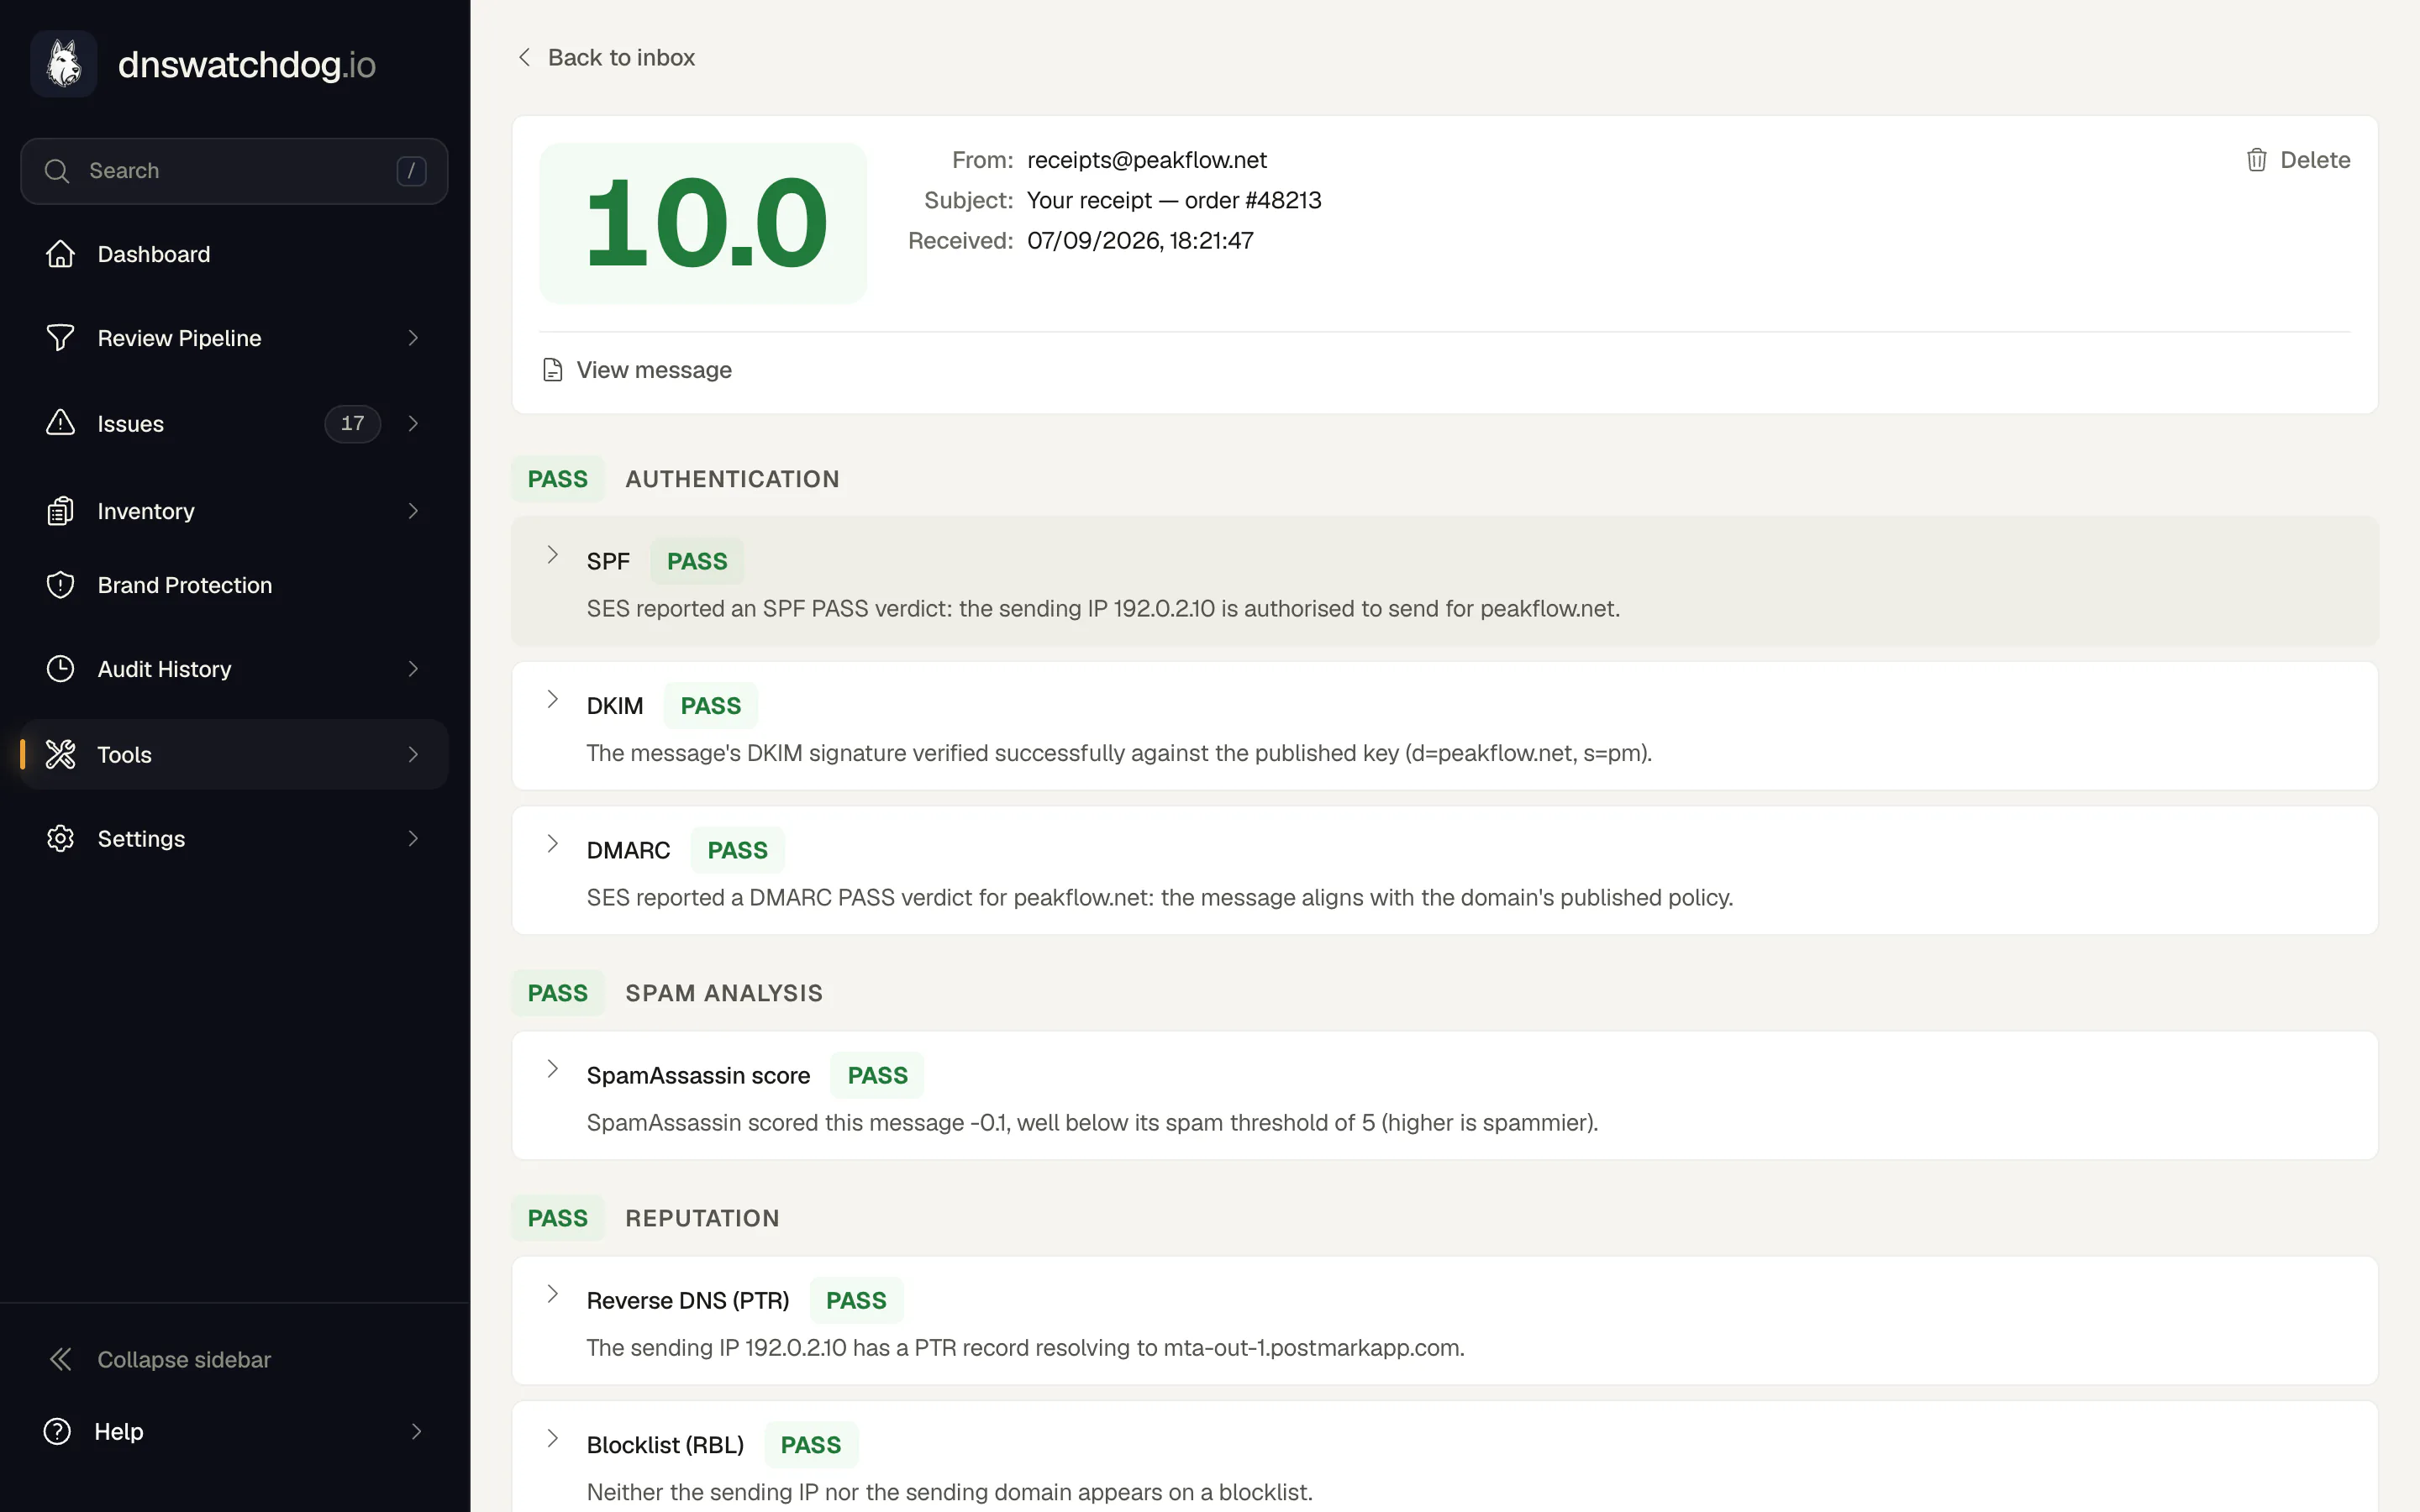Open the Brand Protection menu item
Viewport: 2420px width, 1512px height.
tap(234, 585)
